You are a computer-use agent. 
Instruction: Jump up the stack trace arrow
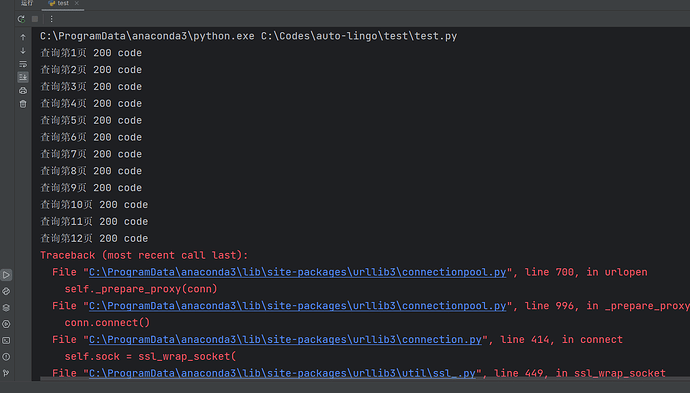23,37
